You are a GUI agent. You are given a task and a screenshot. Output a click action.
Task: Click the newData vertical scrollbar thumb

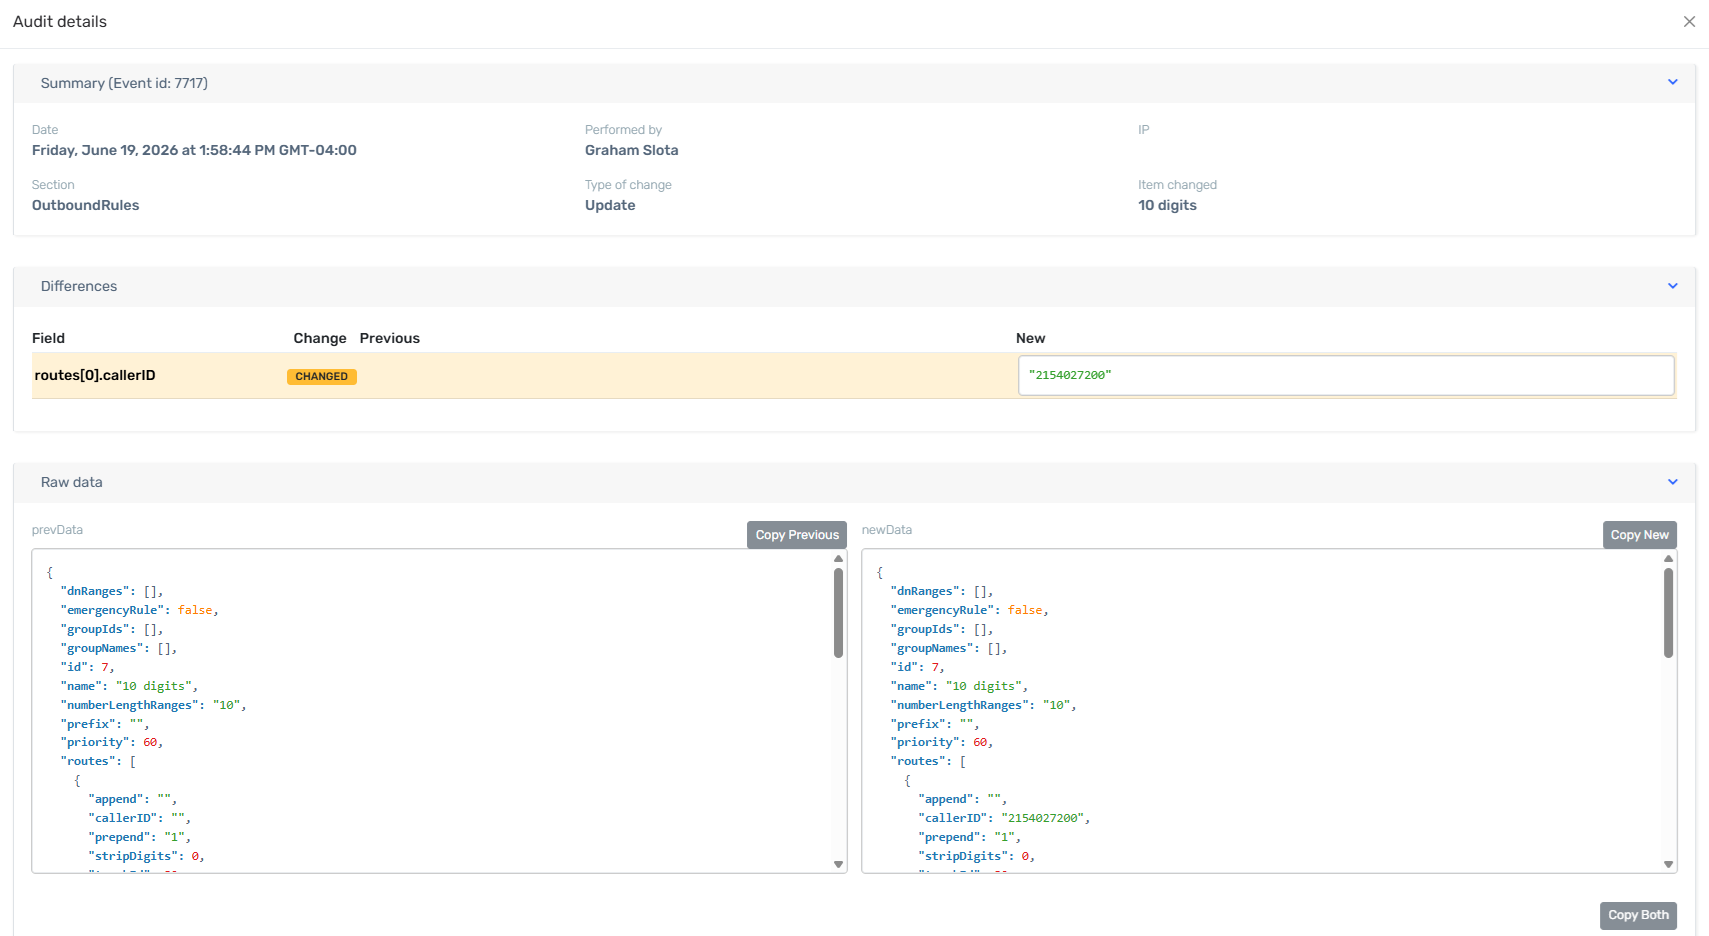[x=1668, y=613]
